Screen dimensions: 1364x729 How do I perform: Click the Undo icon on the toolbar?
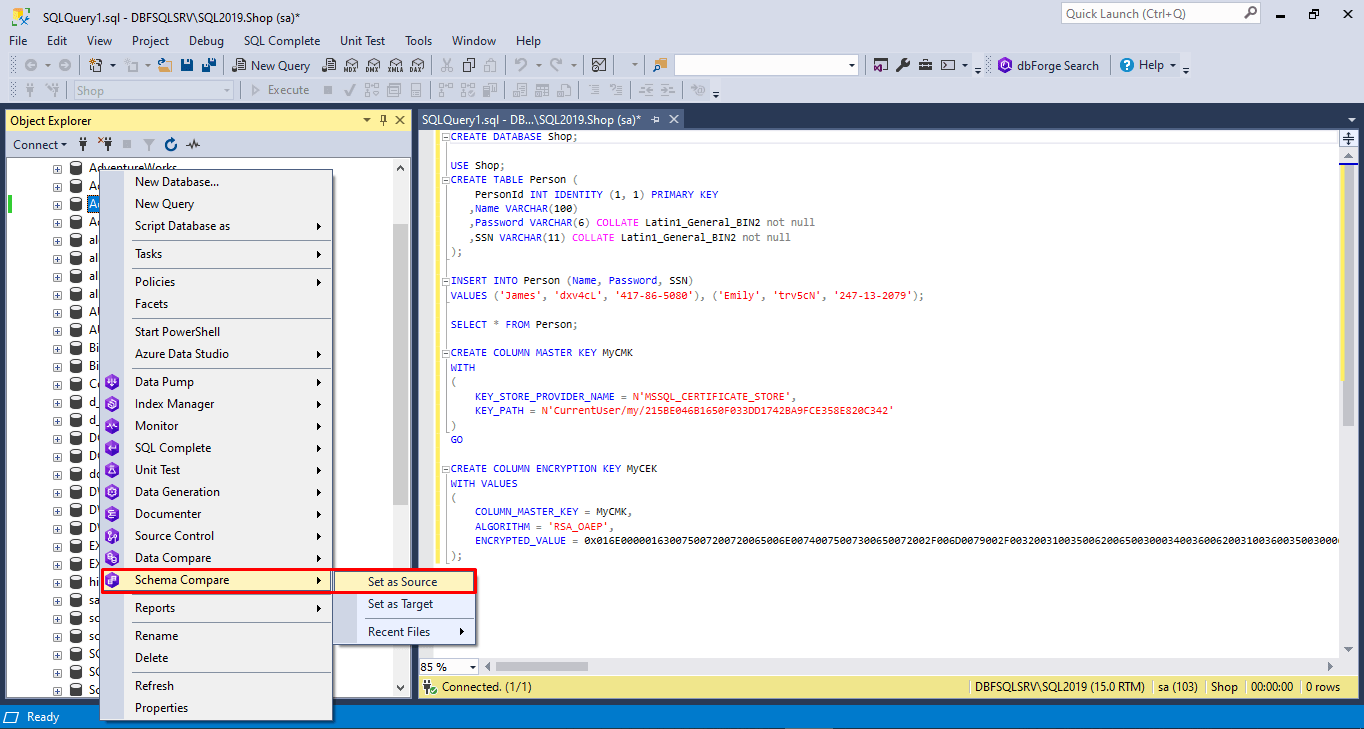[521, 64]
